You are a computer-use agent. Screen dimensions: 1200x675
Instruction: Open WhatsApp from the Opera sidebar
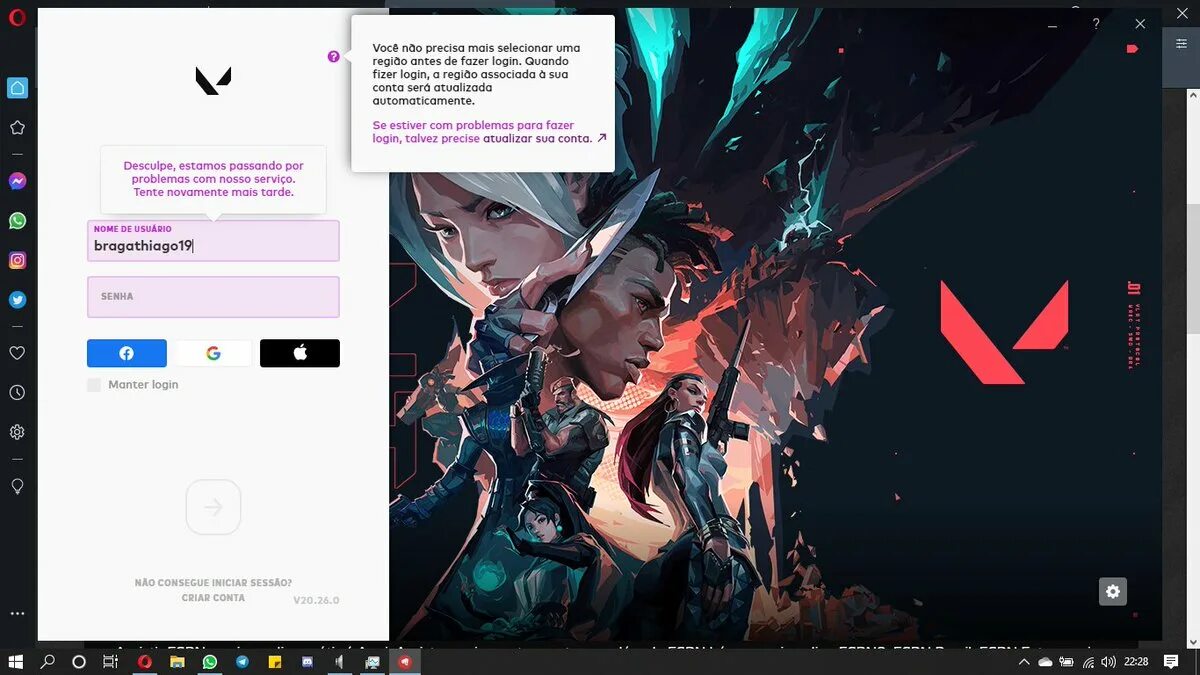point(16,220)
